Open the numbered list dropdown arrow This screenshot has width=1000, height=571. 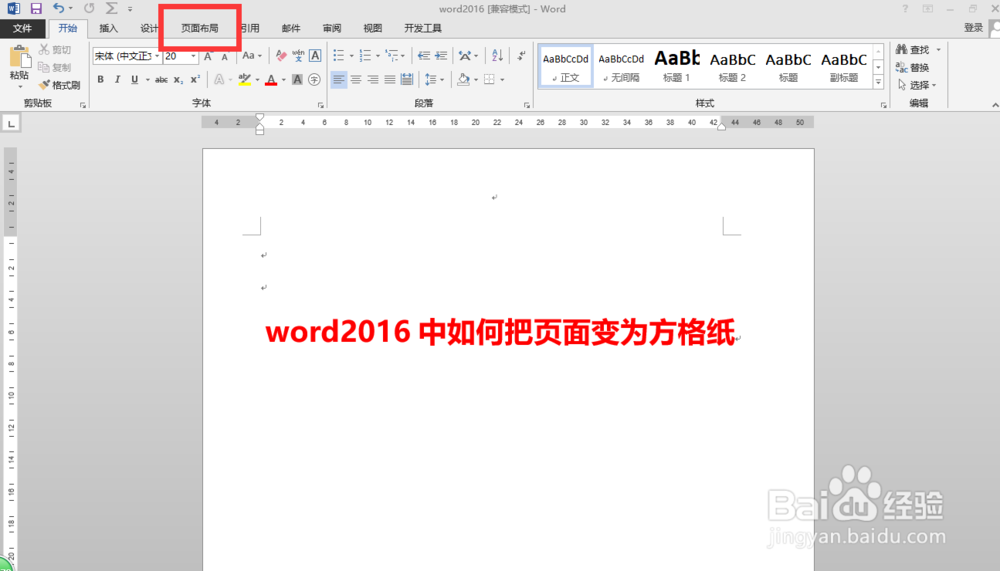tap(378, 56)
